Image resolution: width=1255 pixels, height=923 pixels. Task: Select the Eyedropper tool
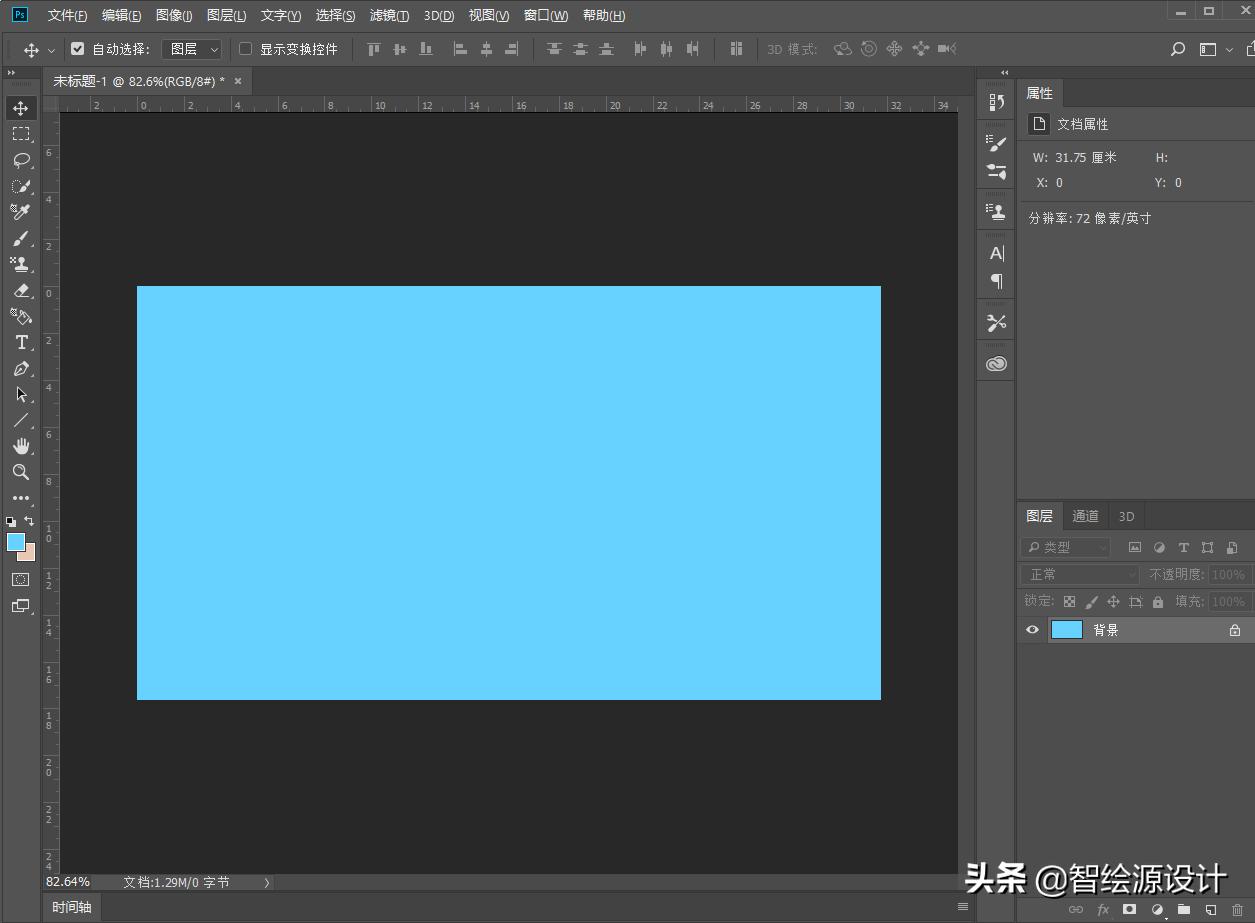[21, 212]
